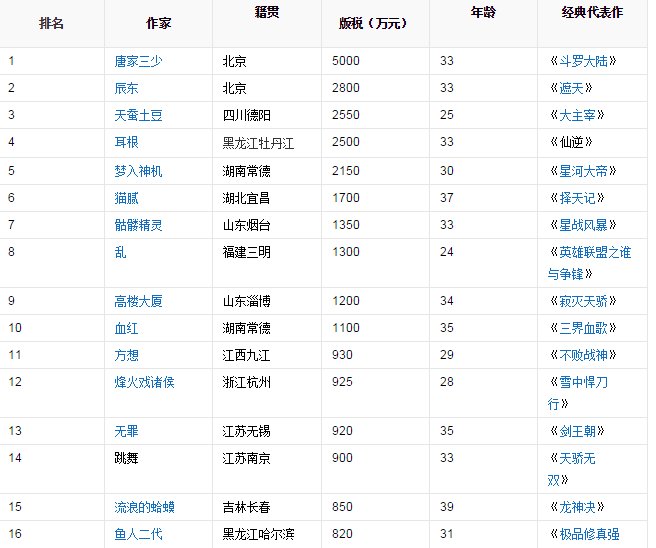Viewport: 656px width, 548px height.
Task: Select royalty value 2550
Action: point(346,115)
